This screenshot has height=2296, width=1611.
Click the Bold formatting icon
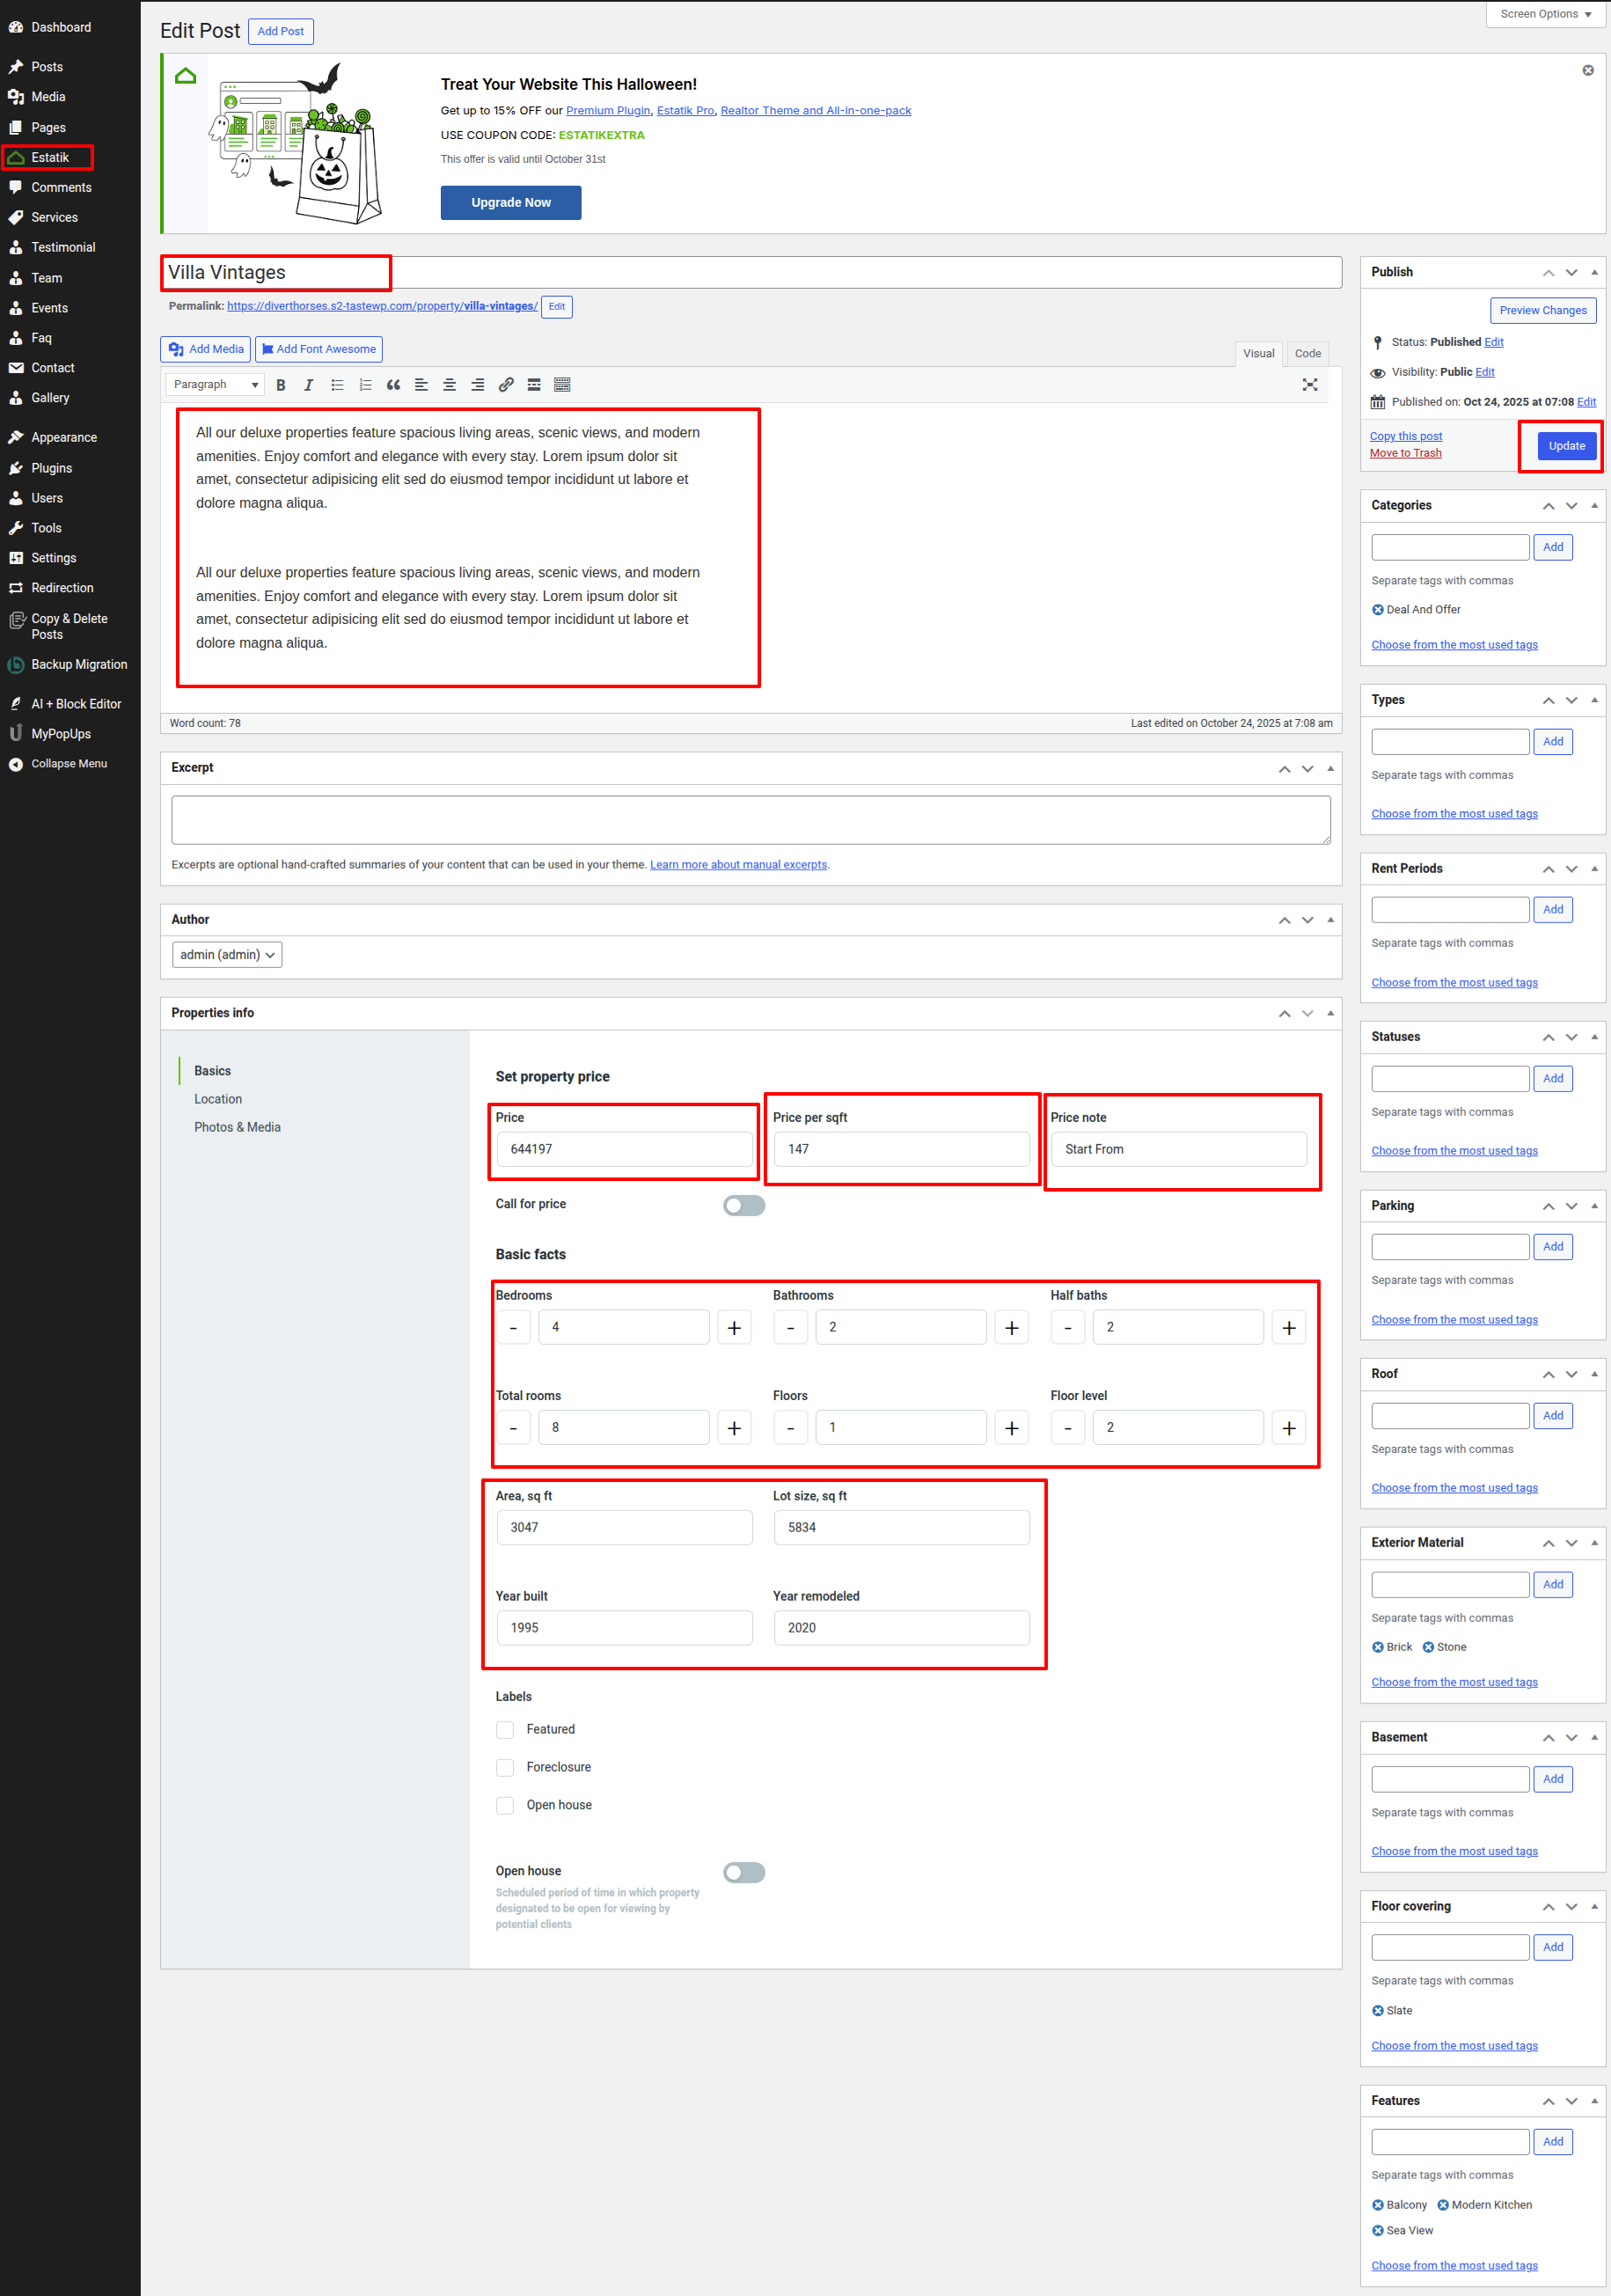(x=281, y=385)
